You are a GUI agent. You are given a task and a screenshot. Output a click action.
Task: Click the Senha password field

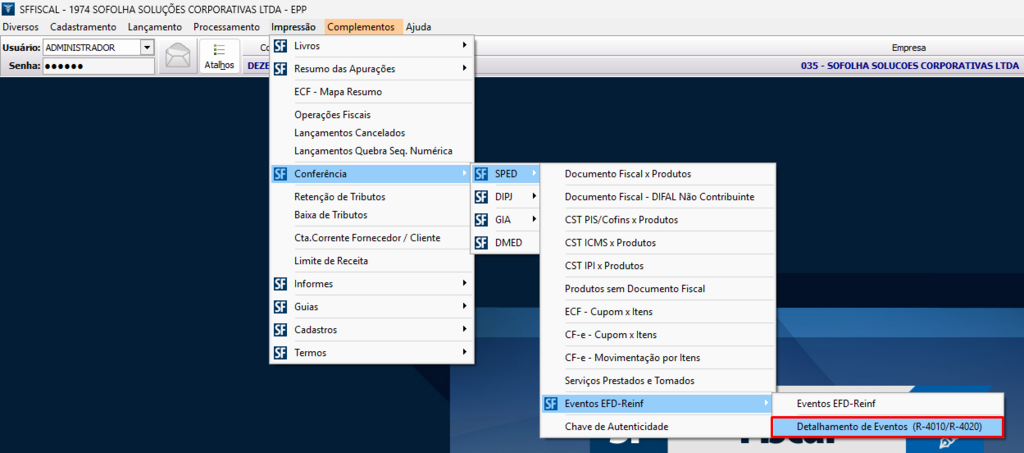click(x=98, y=67)
